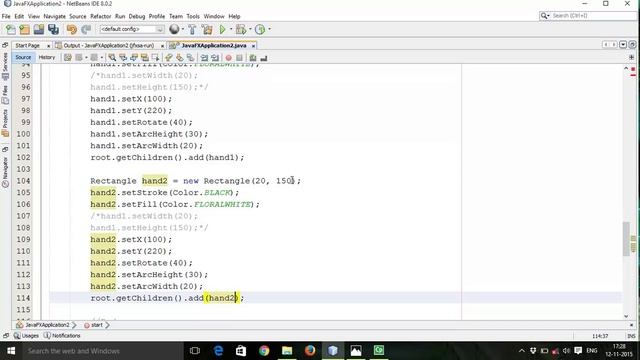Screen dimensions: 640x360
Task: Open the Usages window
Action: 27,336
